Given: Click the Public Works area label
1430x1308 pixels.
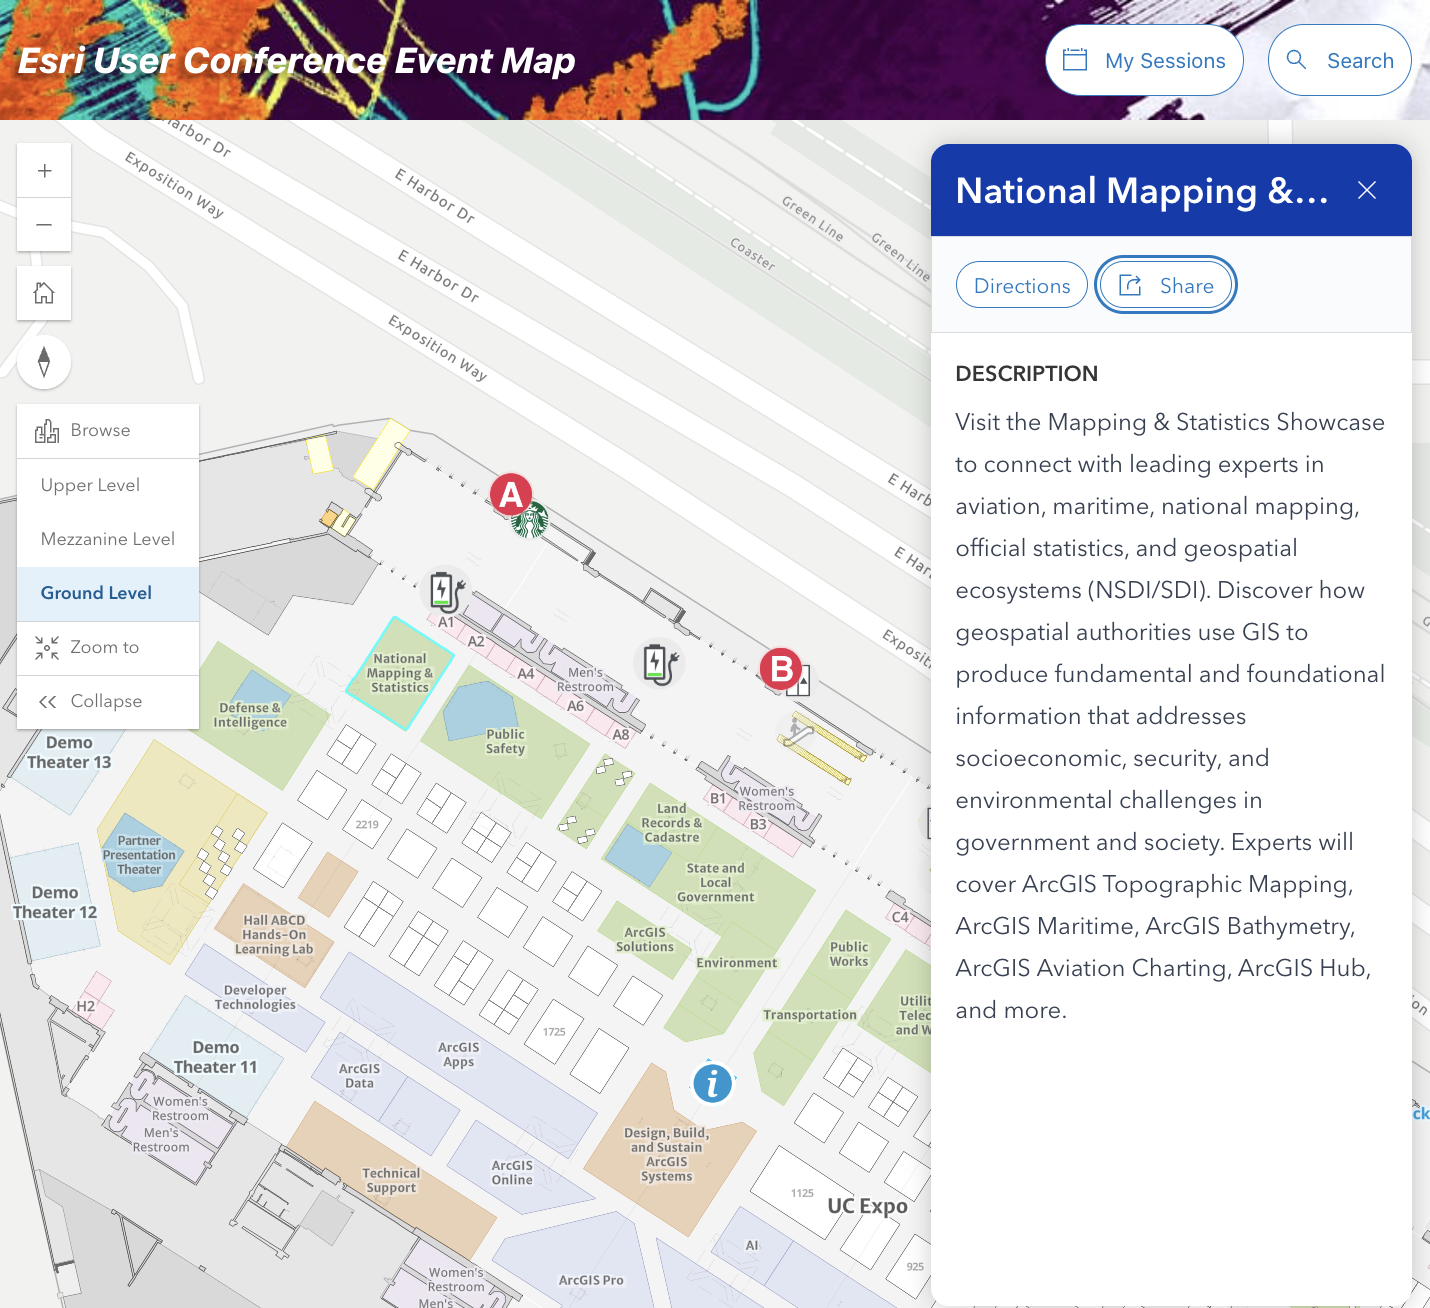Looking at the screenshot, I should (849, 954).
